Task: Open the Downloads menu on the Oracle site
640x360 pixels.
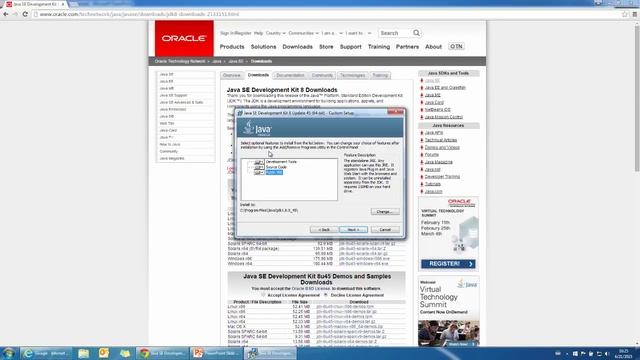Action: [298, 47]
